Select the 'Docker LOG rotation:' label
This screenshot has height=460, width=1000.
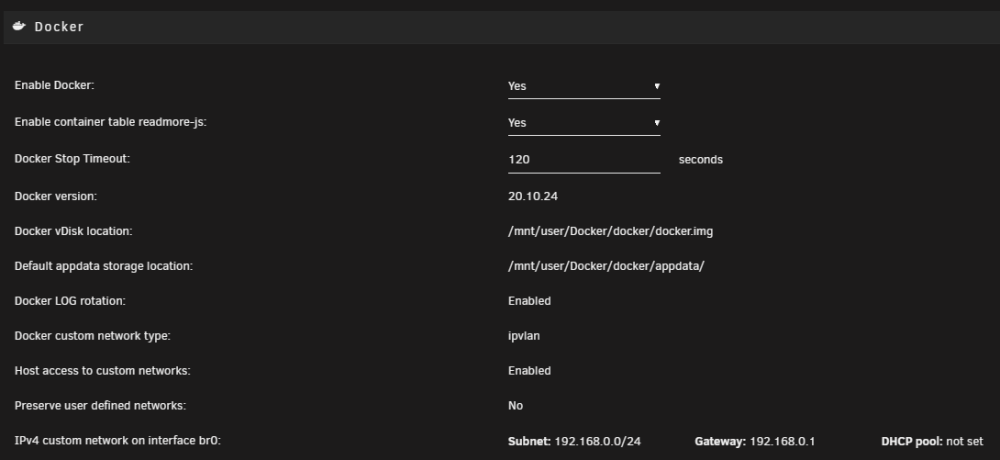(70, 301)
